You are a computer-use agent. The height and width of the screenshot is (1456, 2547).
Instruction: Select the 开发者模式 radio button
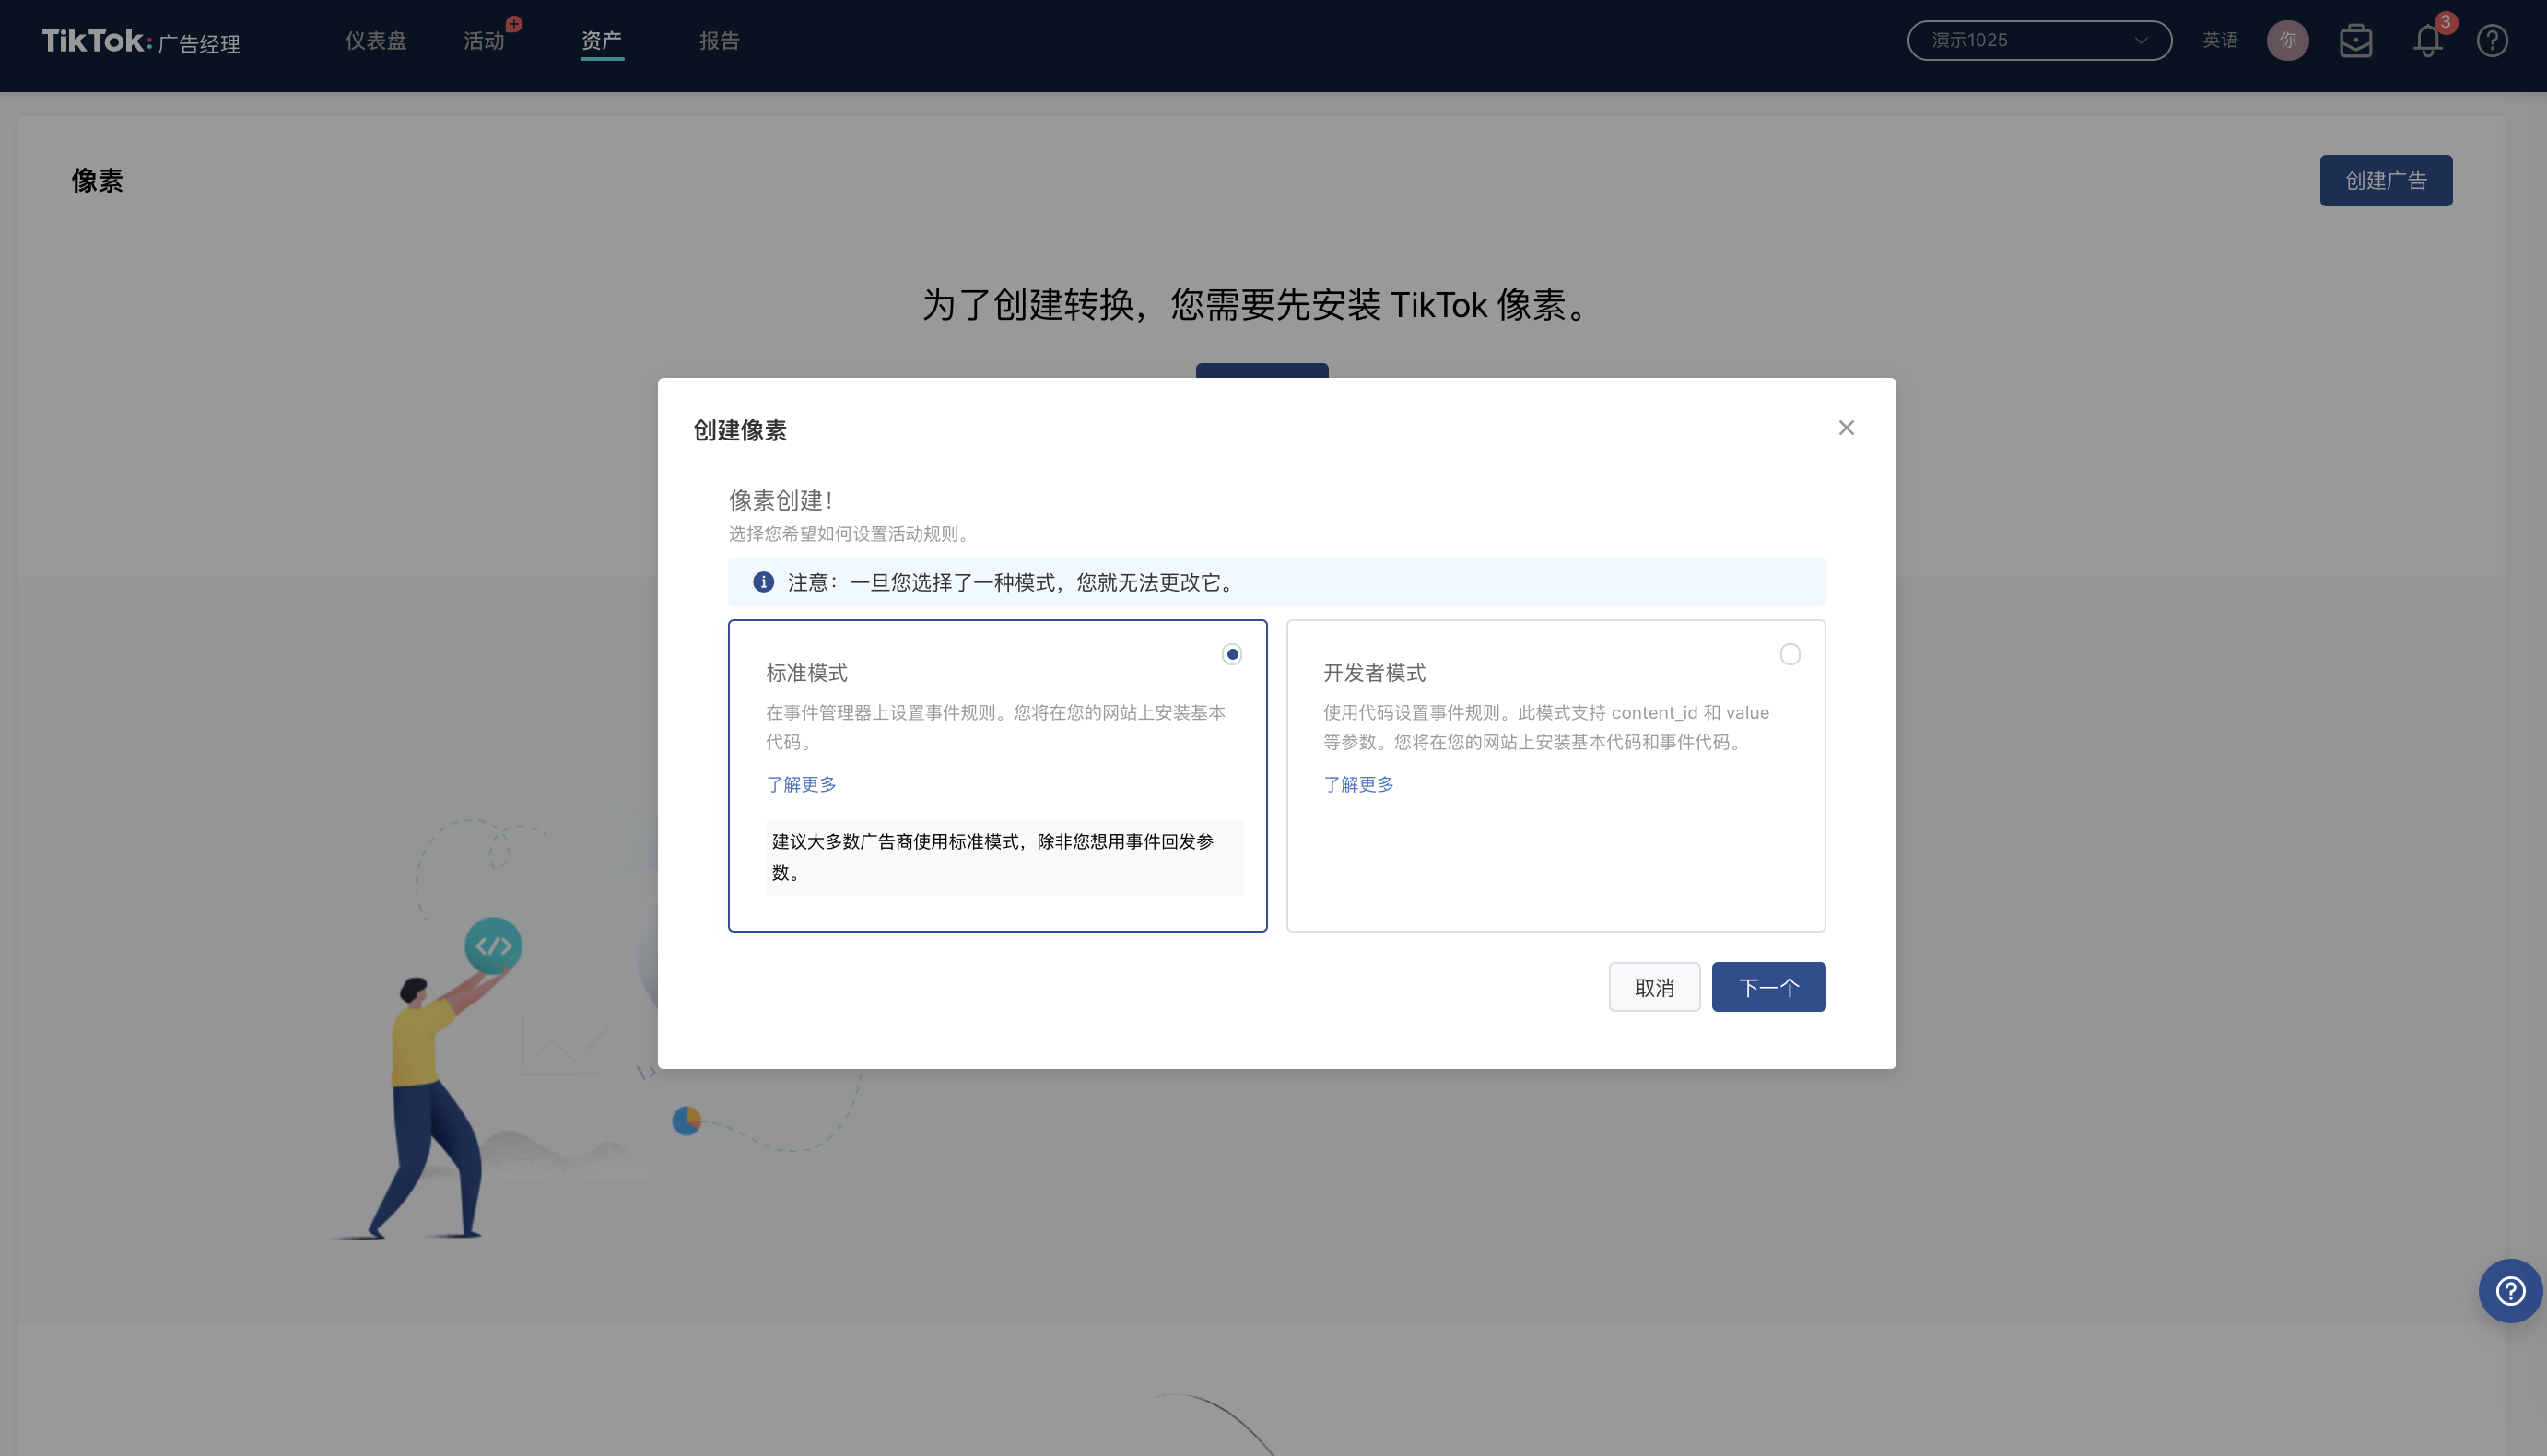click(x=1790, y=654)
